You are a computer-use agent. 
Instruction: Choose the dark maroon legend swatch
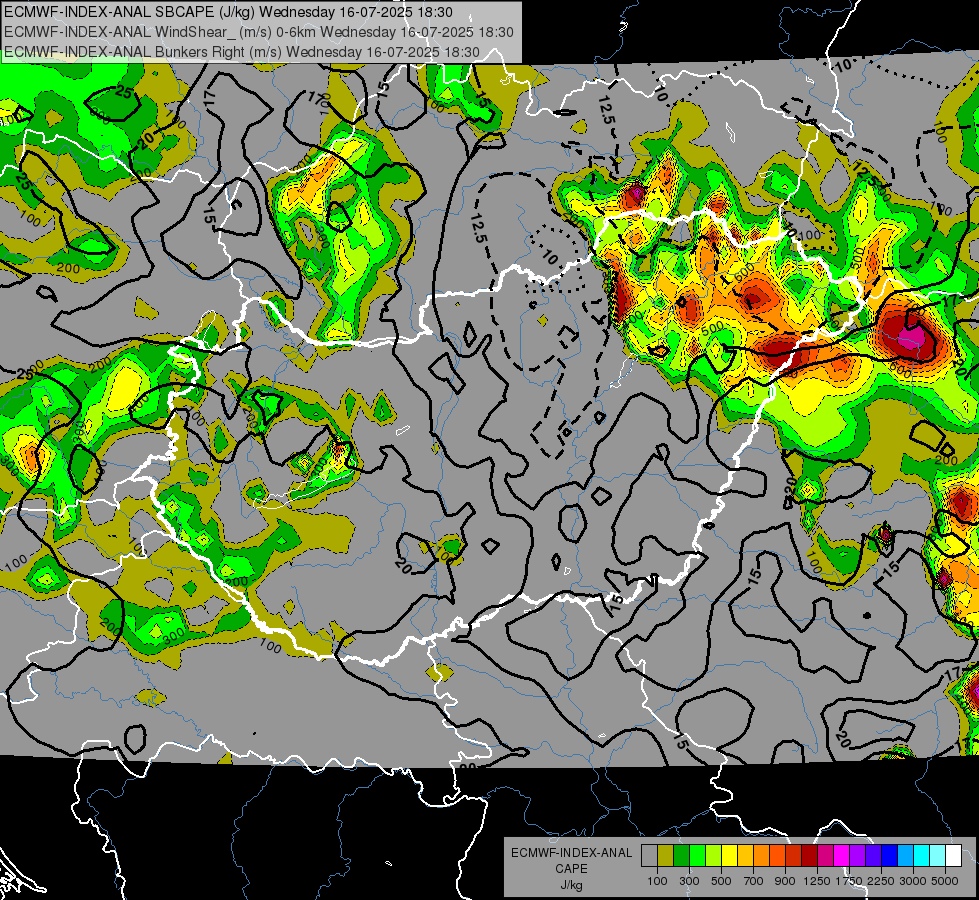point(810,856)
